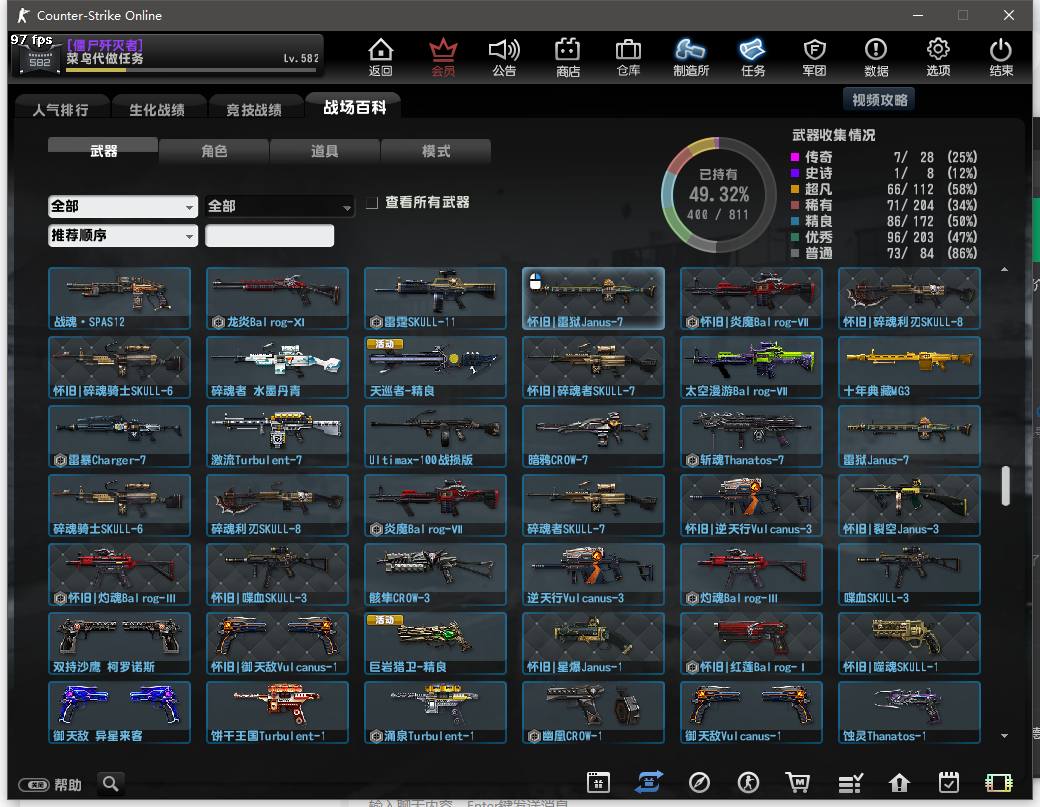This screenshot has height=807, width=1040.
Task: Open the 任务 missions icon
Action: click(753, 57)
